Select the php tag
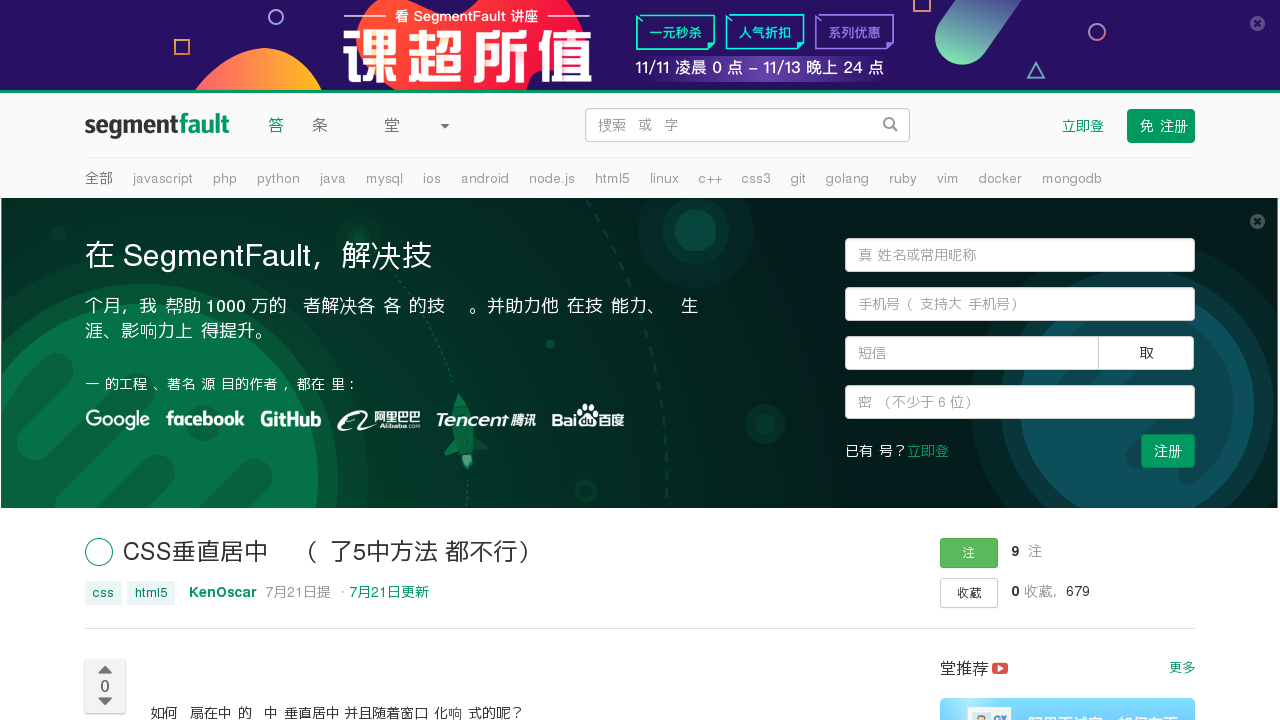 pyautogui.click(x=225, y=178)
